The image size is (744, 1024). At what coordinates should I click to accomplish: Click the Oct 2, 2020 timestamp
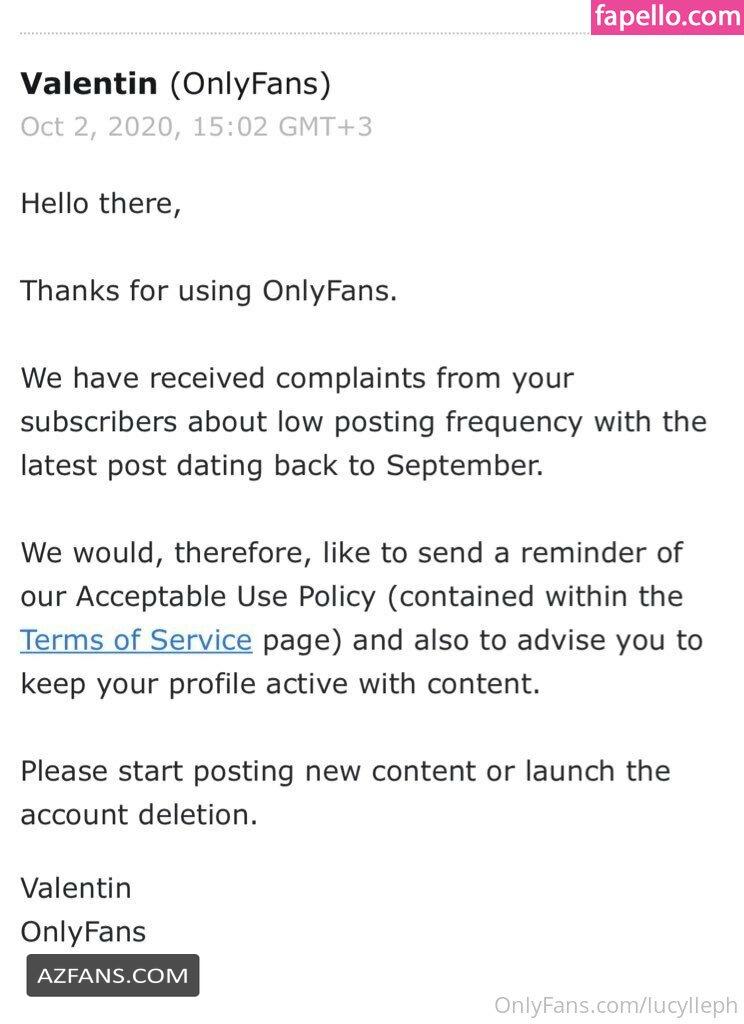point(196,127)
